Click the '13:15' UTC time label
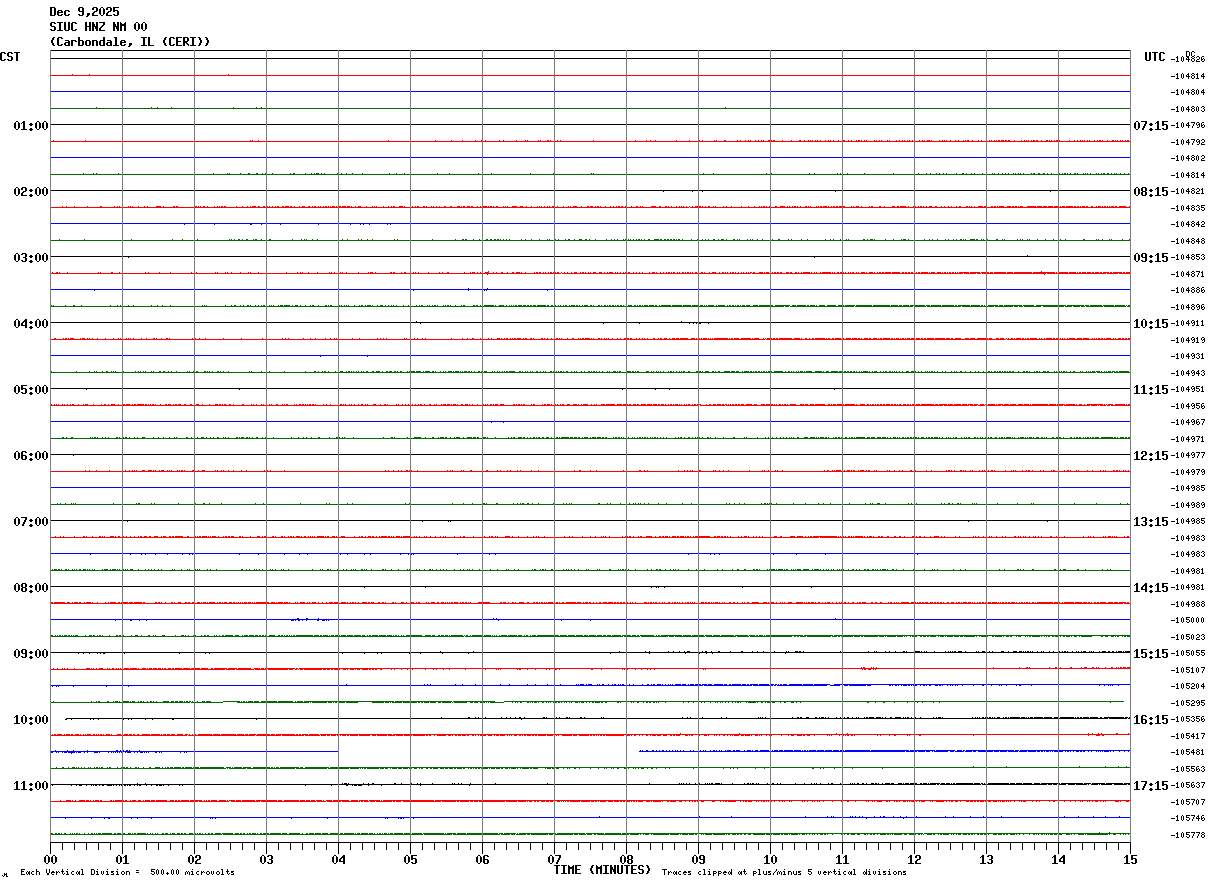 tap(1150, 522)
